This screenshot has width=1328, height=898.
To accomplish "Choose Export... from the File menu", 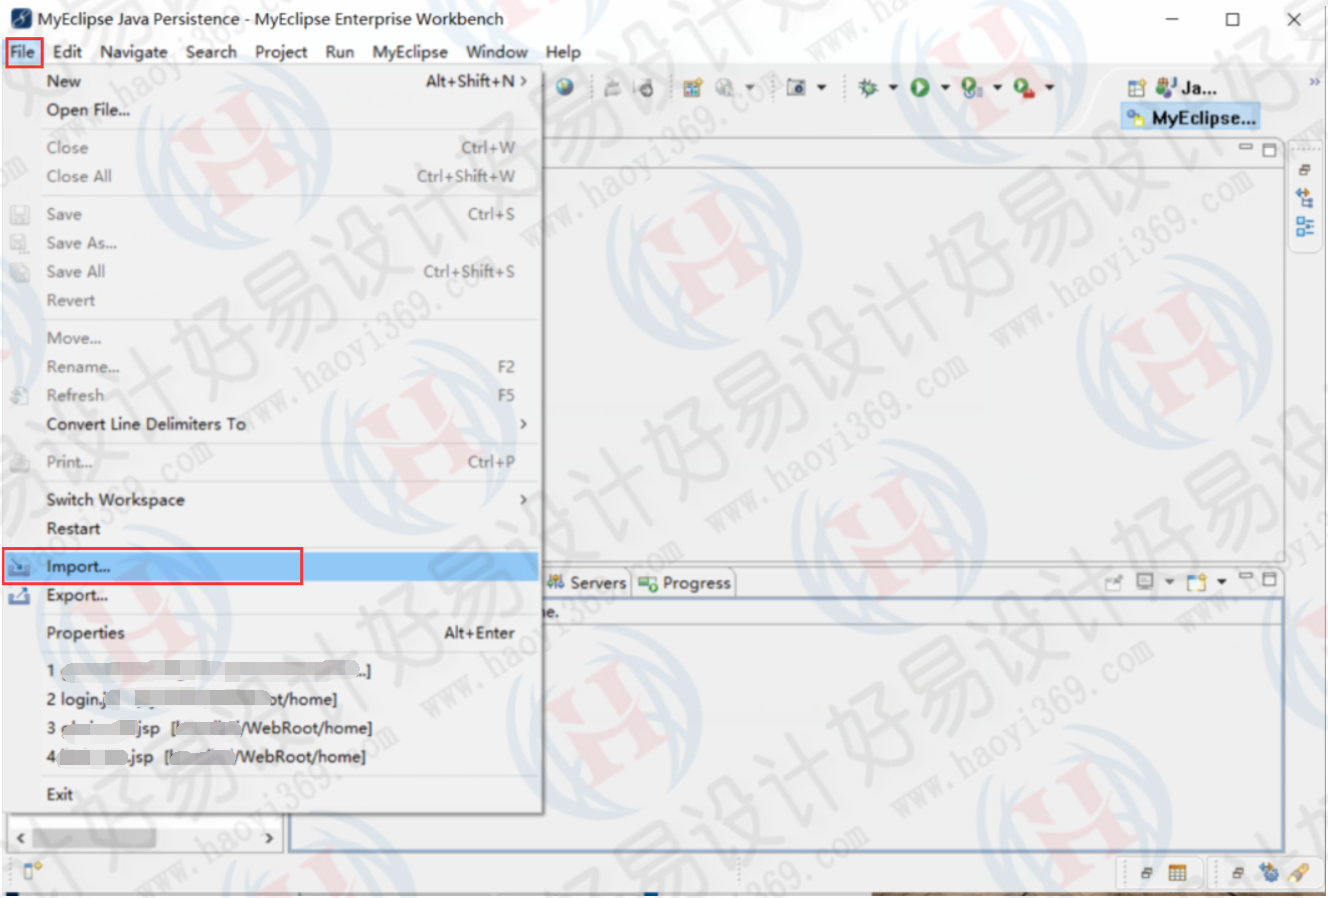I will click(x=271, y=595).
